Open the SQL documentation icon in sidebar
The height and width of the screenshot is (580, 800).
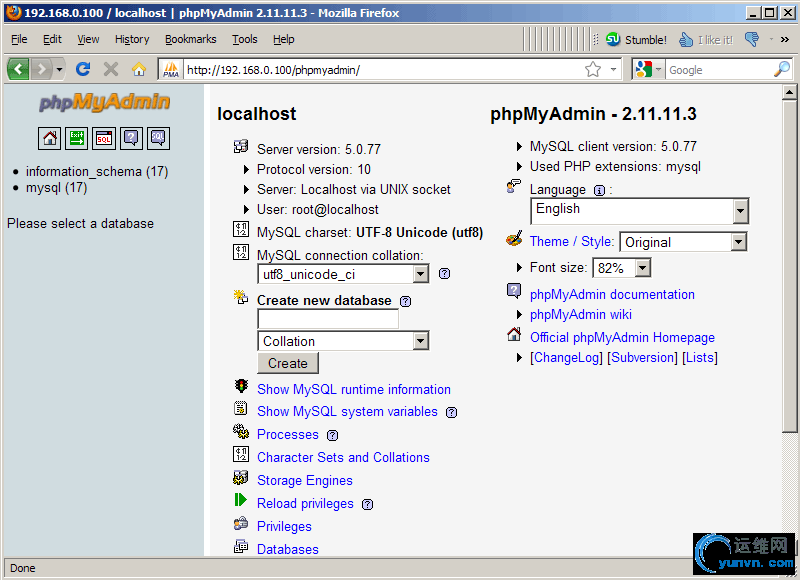click(158, 138)
